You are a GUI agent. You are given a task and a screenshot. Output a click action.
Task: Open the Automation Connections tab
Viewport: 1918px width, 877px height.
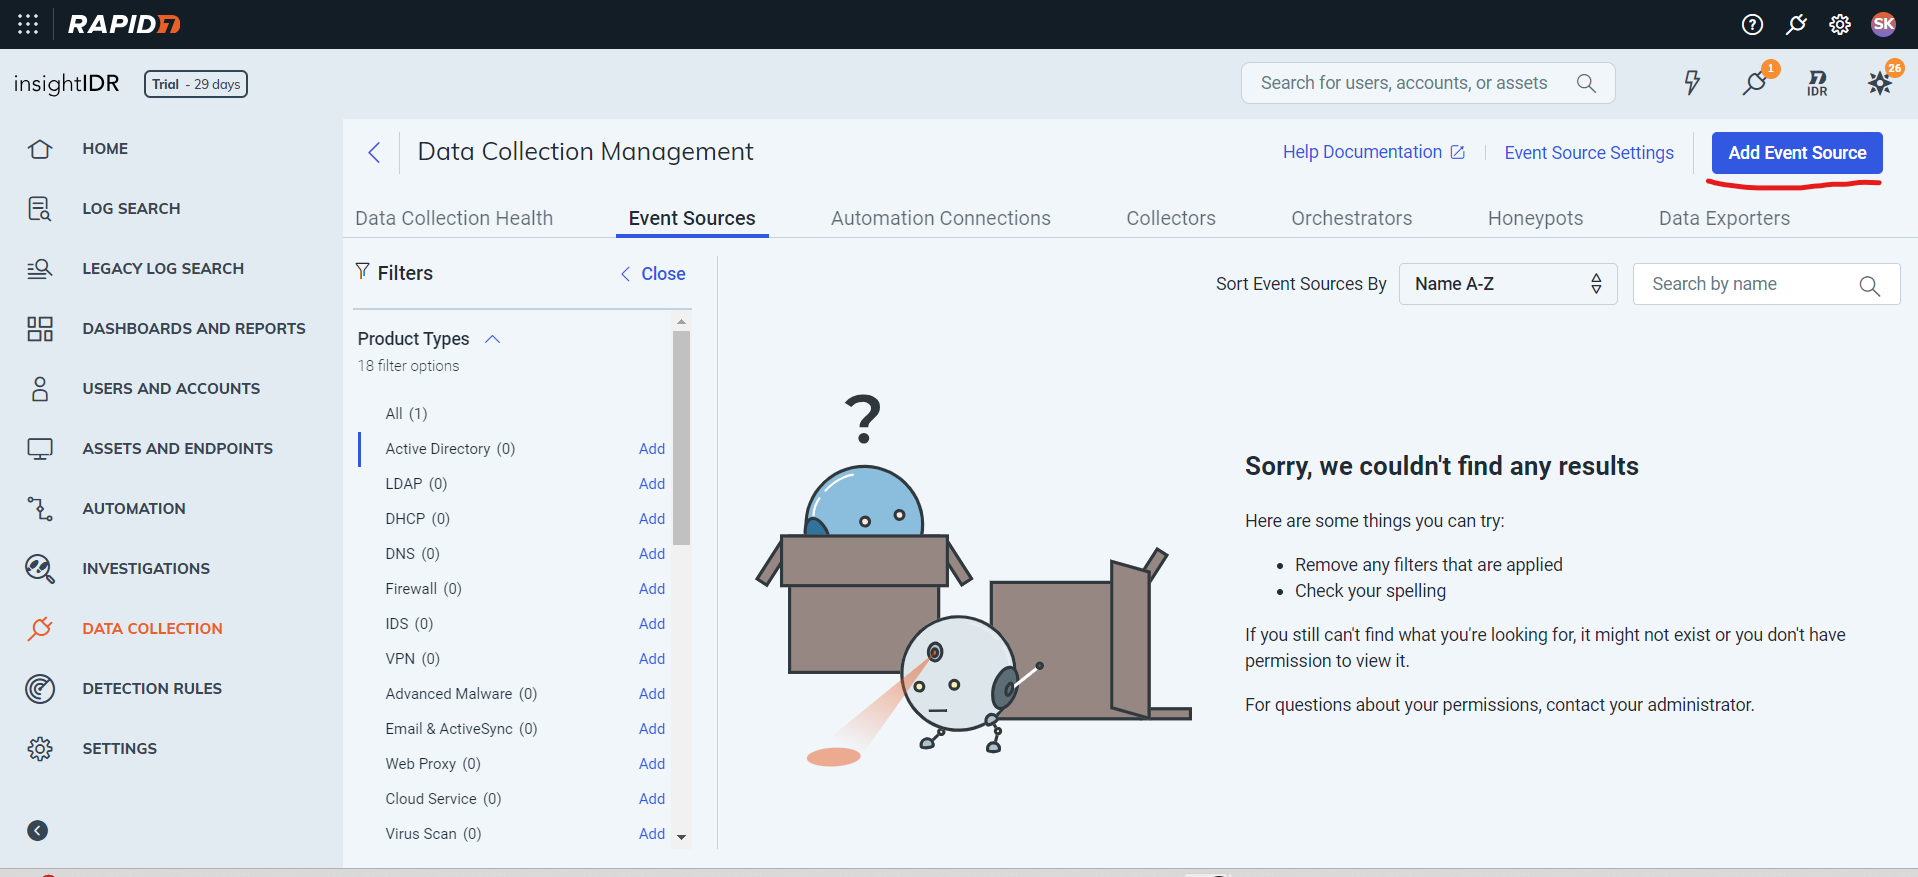[x=941, y=218]
